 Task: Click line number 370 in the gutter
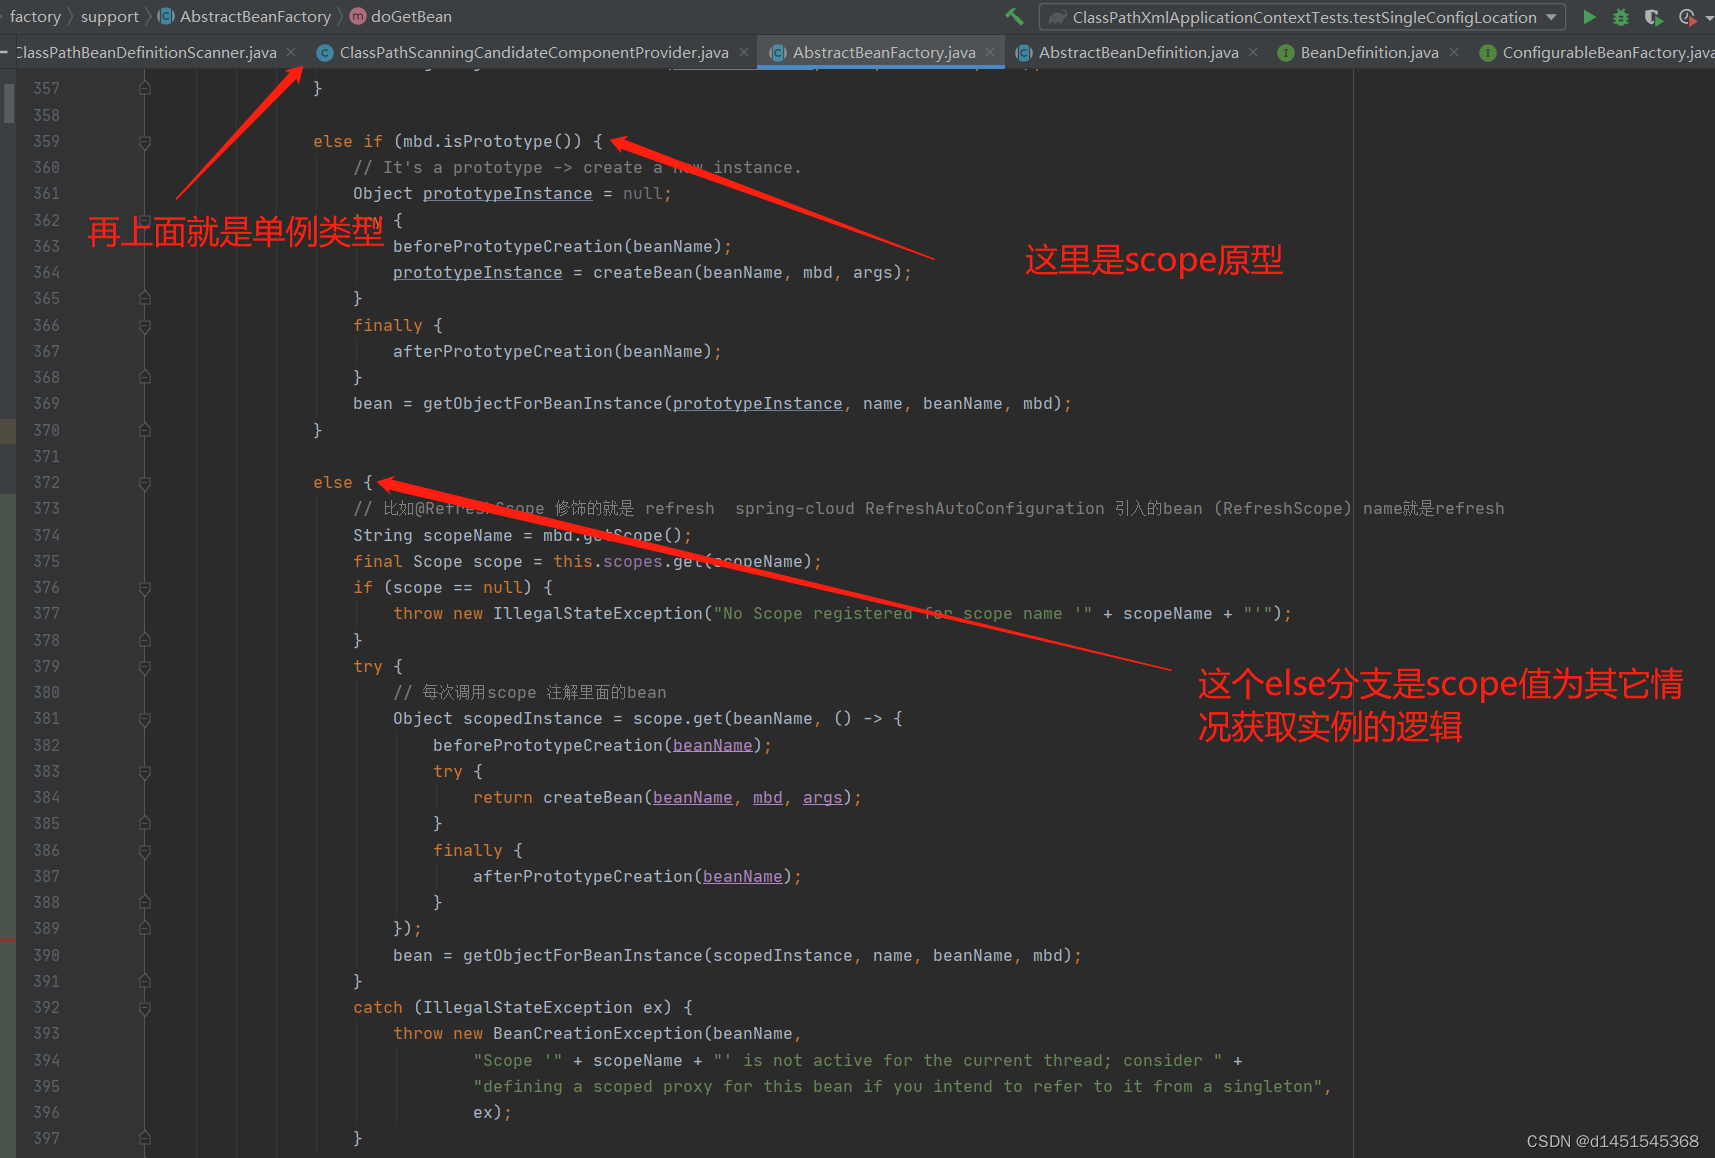click(46, 431)
